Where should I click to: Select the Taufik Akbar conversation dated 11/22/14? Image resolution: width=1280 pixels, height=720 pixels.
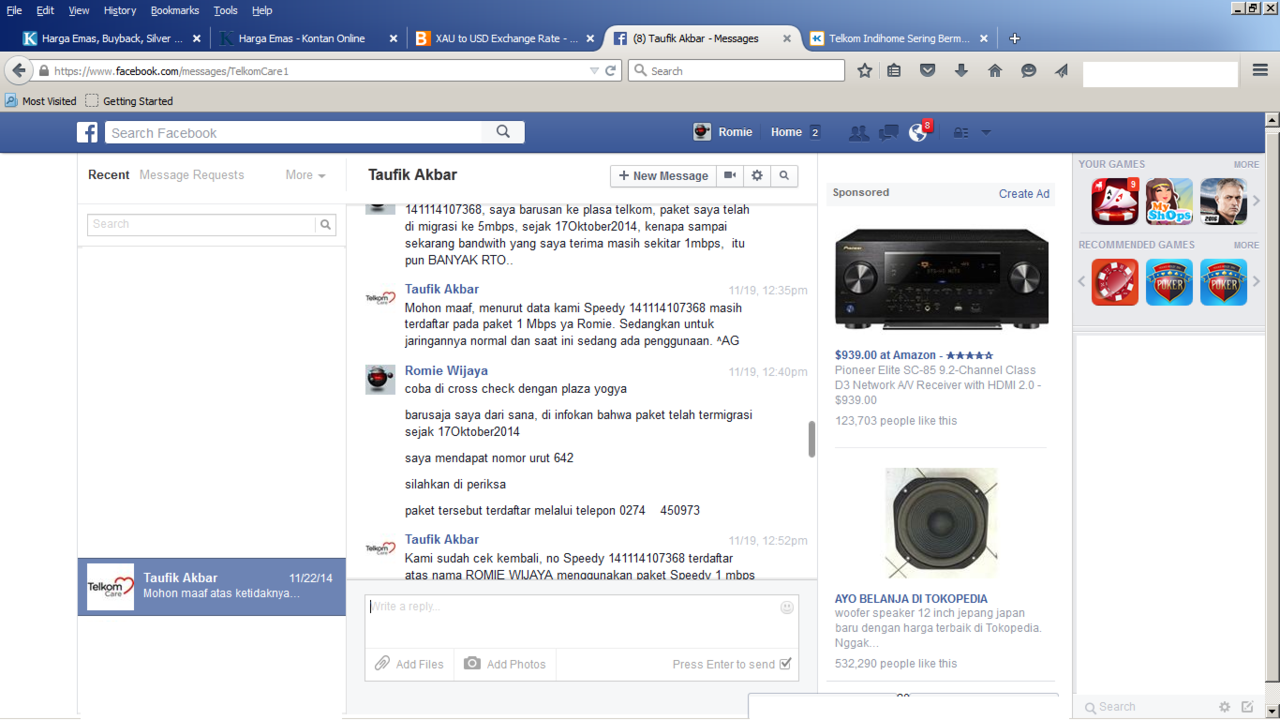pyautogui.click(x=212, y=587)
